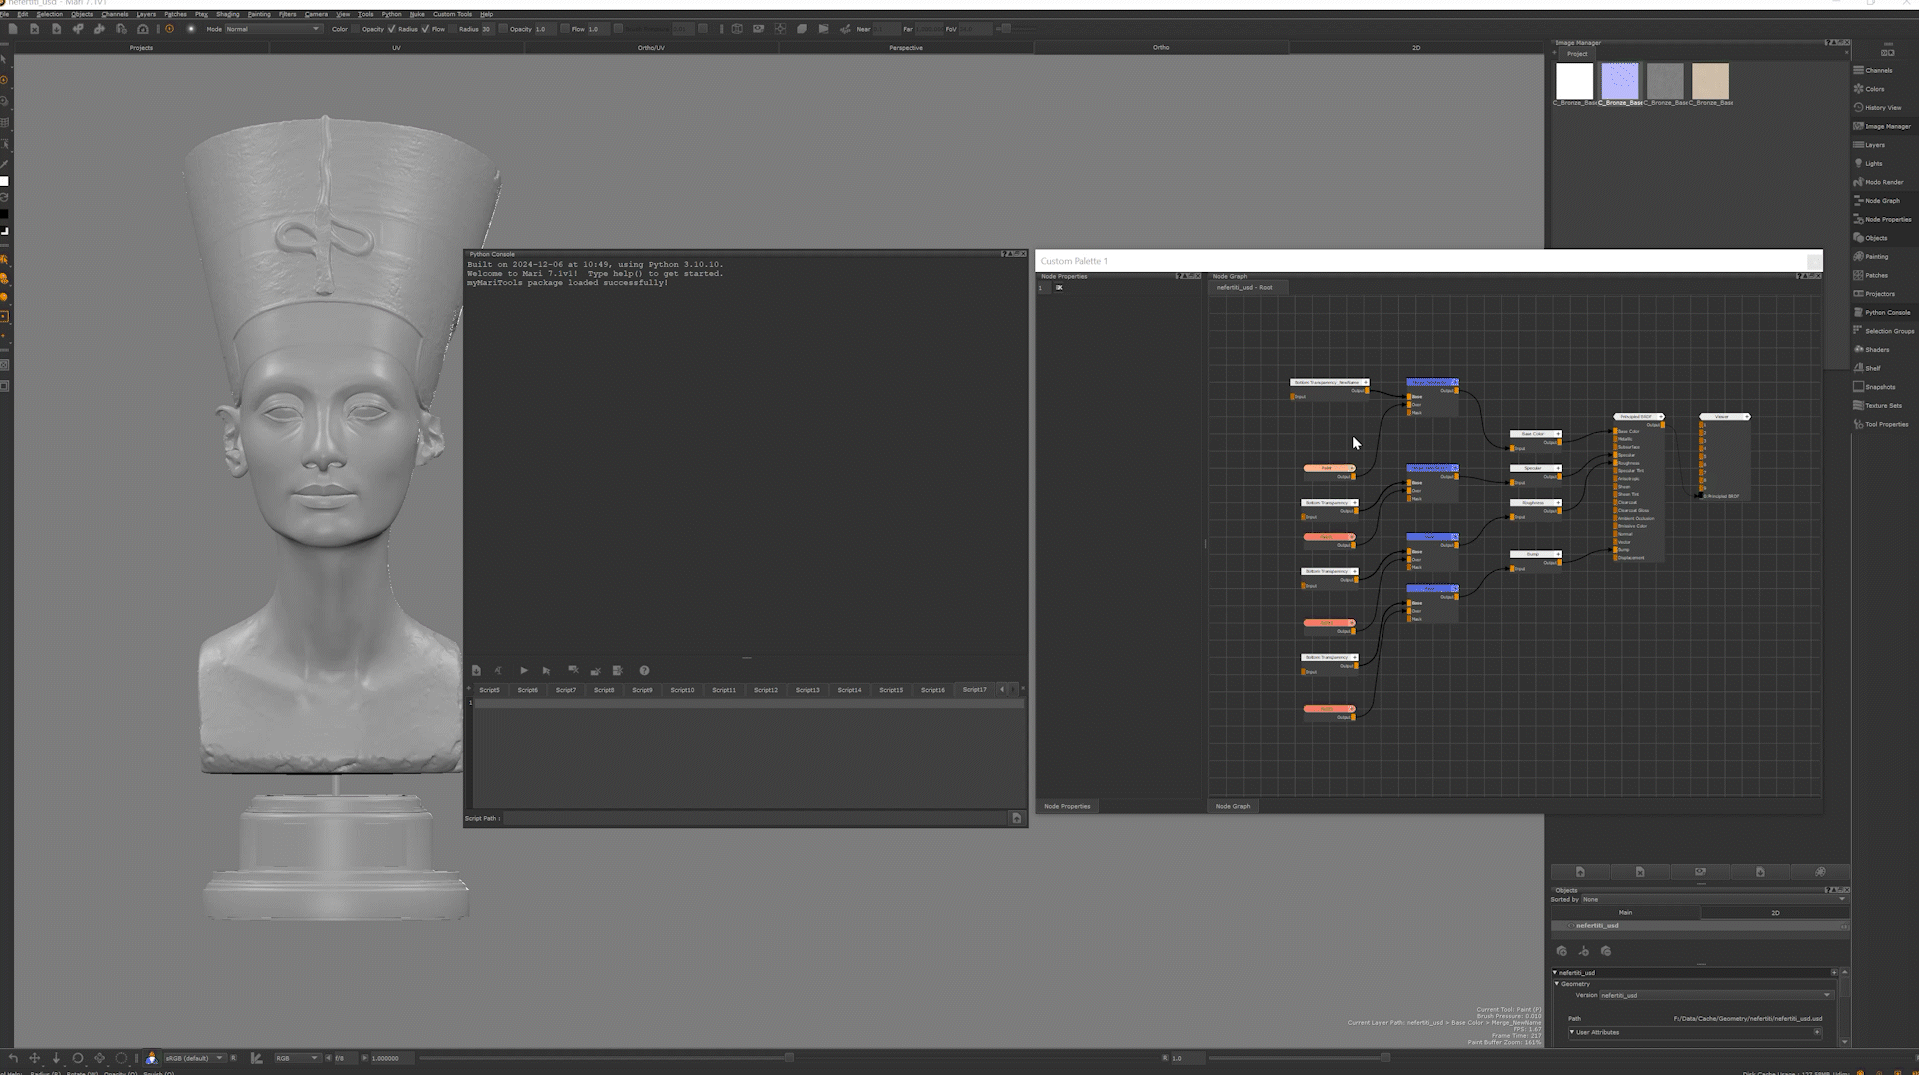The image size is (1920, 1075).
Task: Open the Shading menu
Action: [x=227, y=14]
